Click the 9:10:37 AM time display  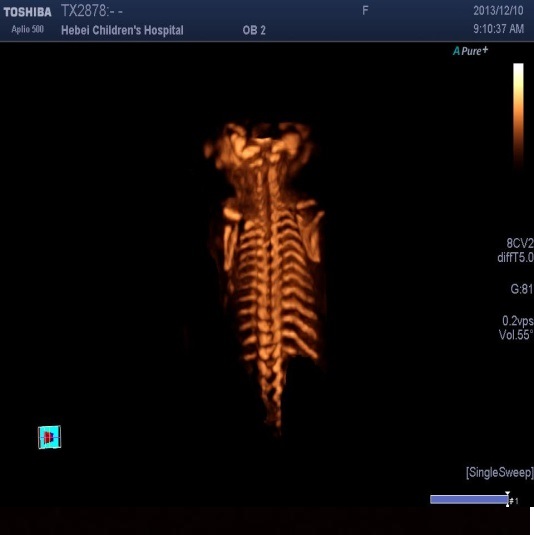click(x=499, y=29)
